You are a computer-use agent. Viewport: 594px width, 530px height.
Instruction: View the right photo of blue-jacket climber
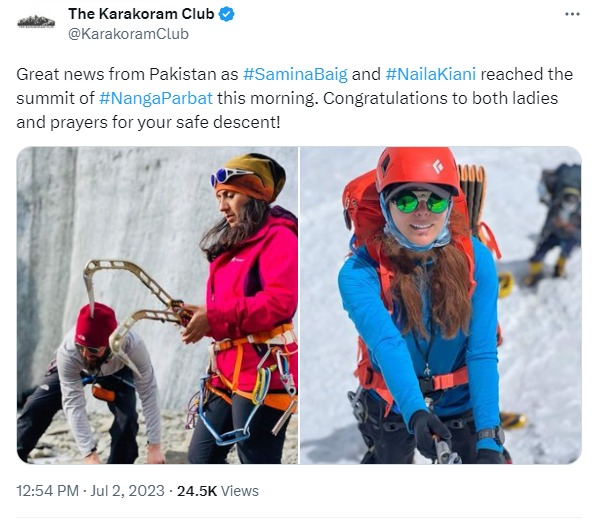[441, 305]
